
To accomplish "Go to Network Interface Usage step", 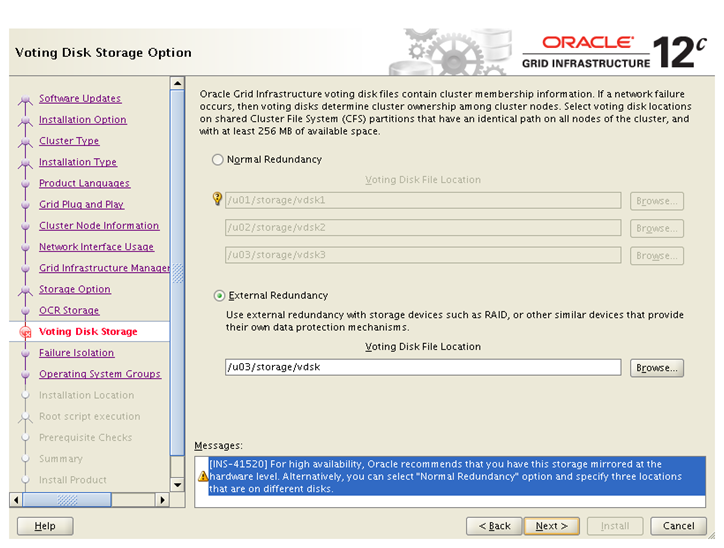I will [96, 247].
